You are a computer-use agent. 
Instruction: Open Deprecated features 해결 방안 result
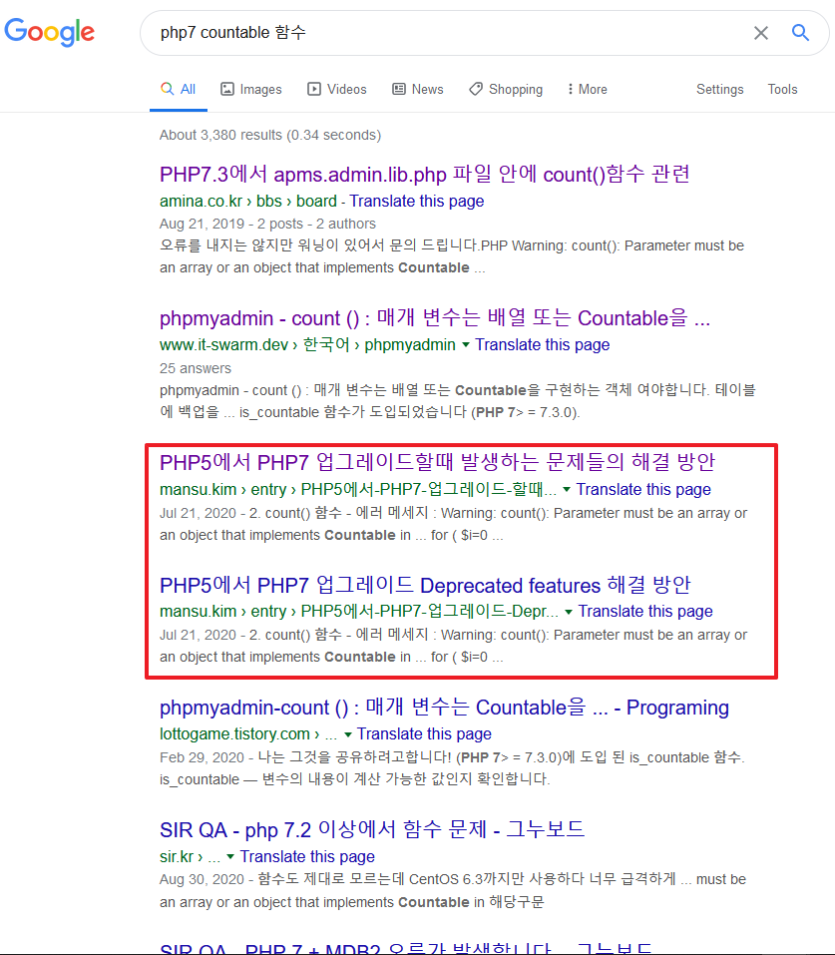coord(425,585)
